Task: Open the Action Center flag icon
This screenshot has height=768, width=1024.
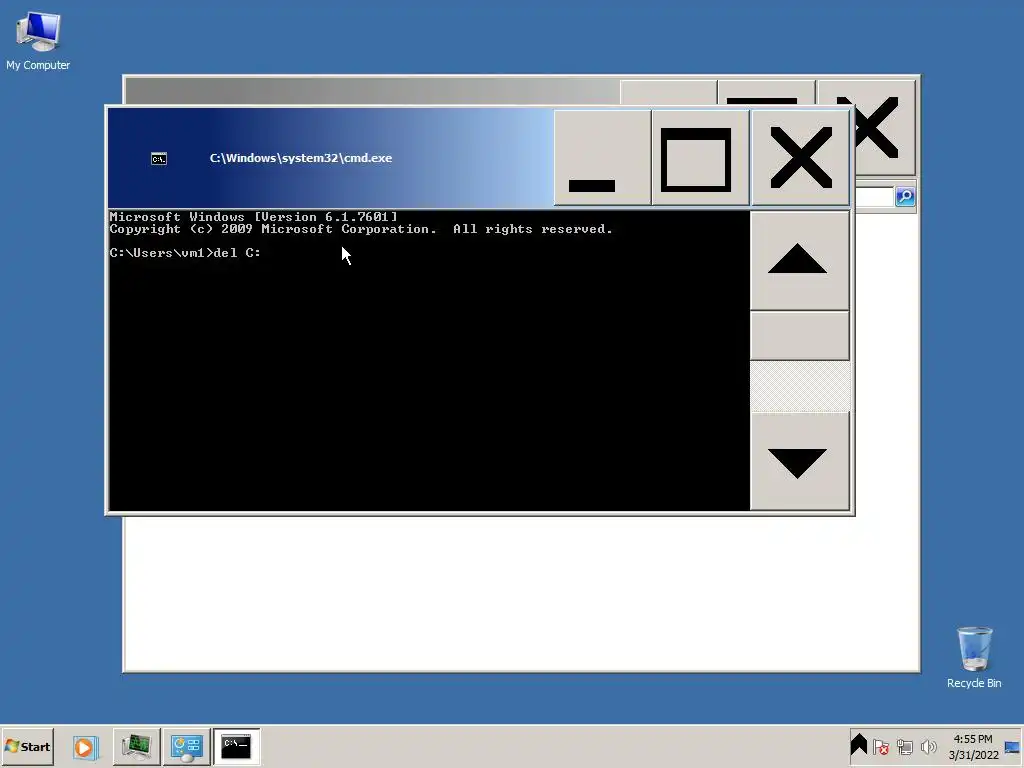Action: click(x=881, y=746)
